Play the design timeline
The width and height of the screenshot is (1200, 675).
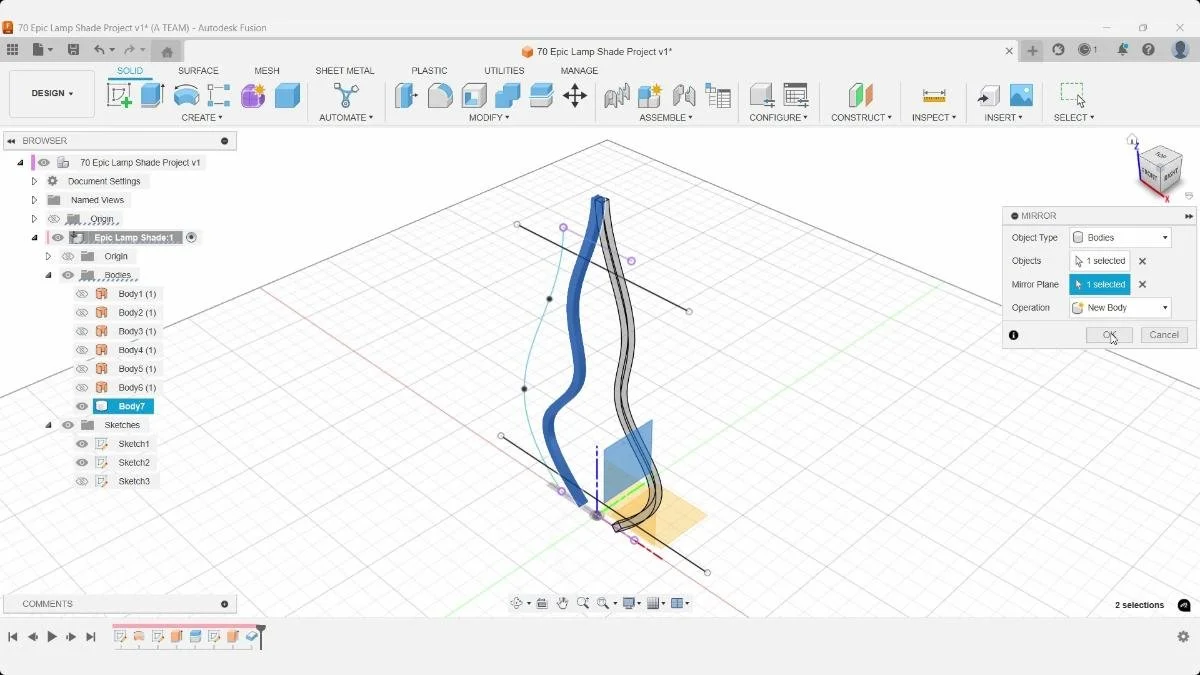[52, 637]
